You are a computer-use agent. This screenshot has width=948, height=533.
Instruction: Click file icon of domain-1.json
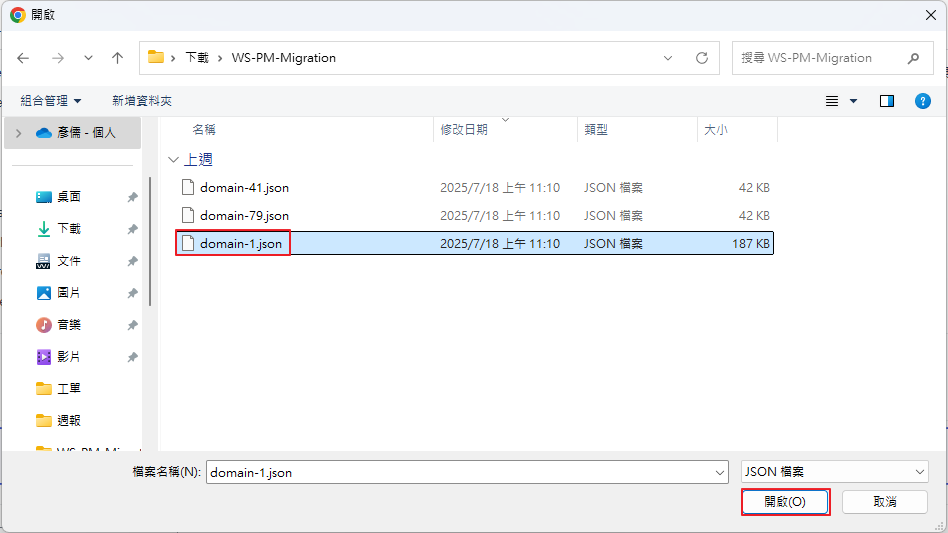(188, 243)
